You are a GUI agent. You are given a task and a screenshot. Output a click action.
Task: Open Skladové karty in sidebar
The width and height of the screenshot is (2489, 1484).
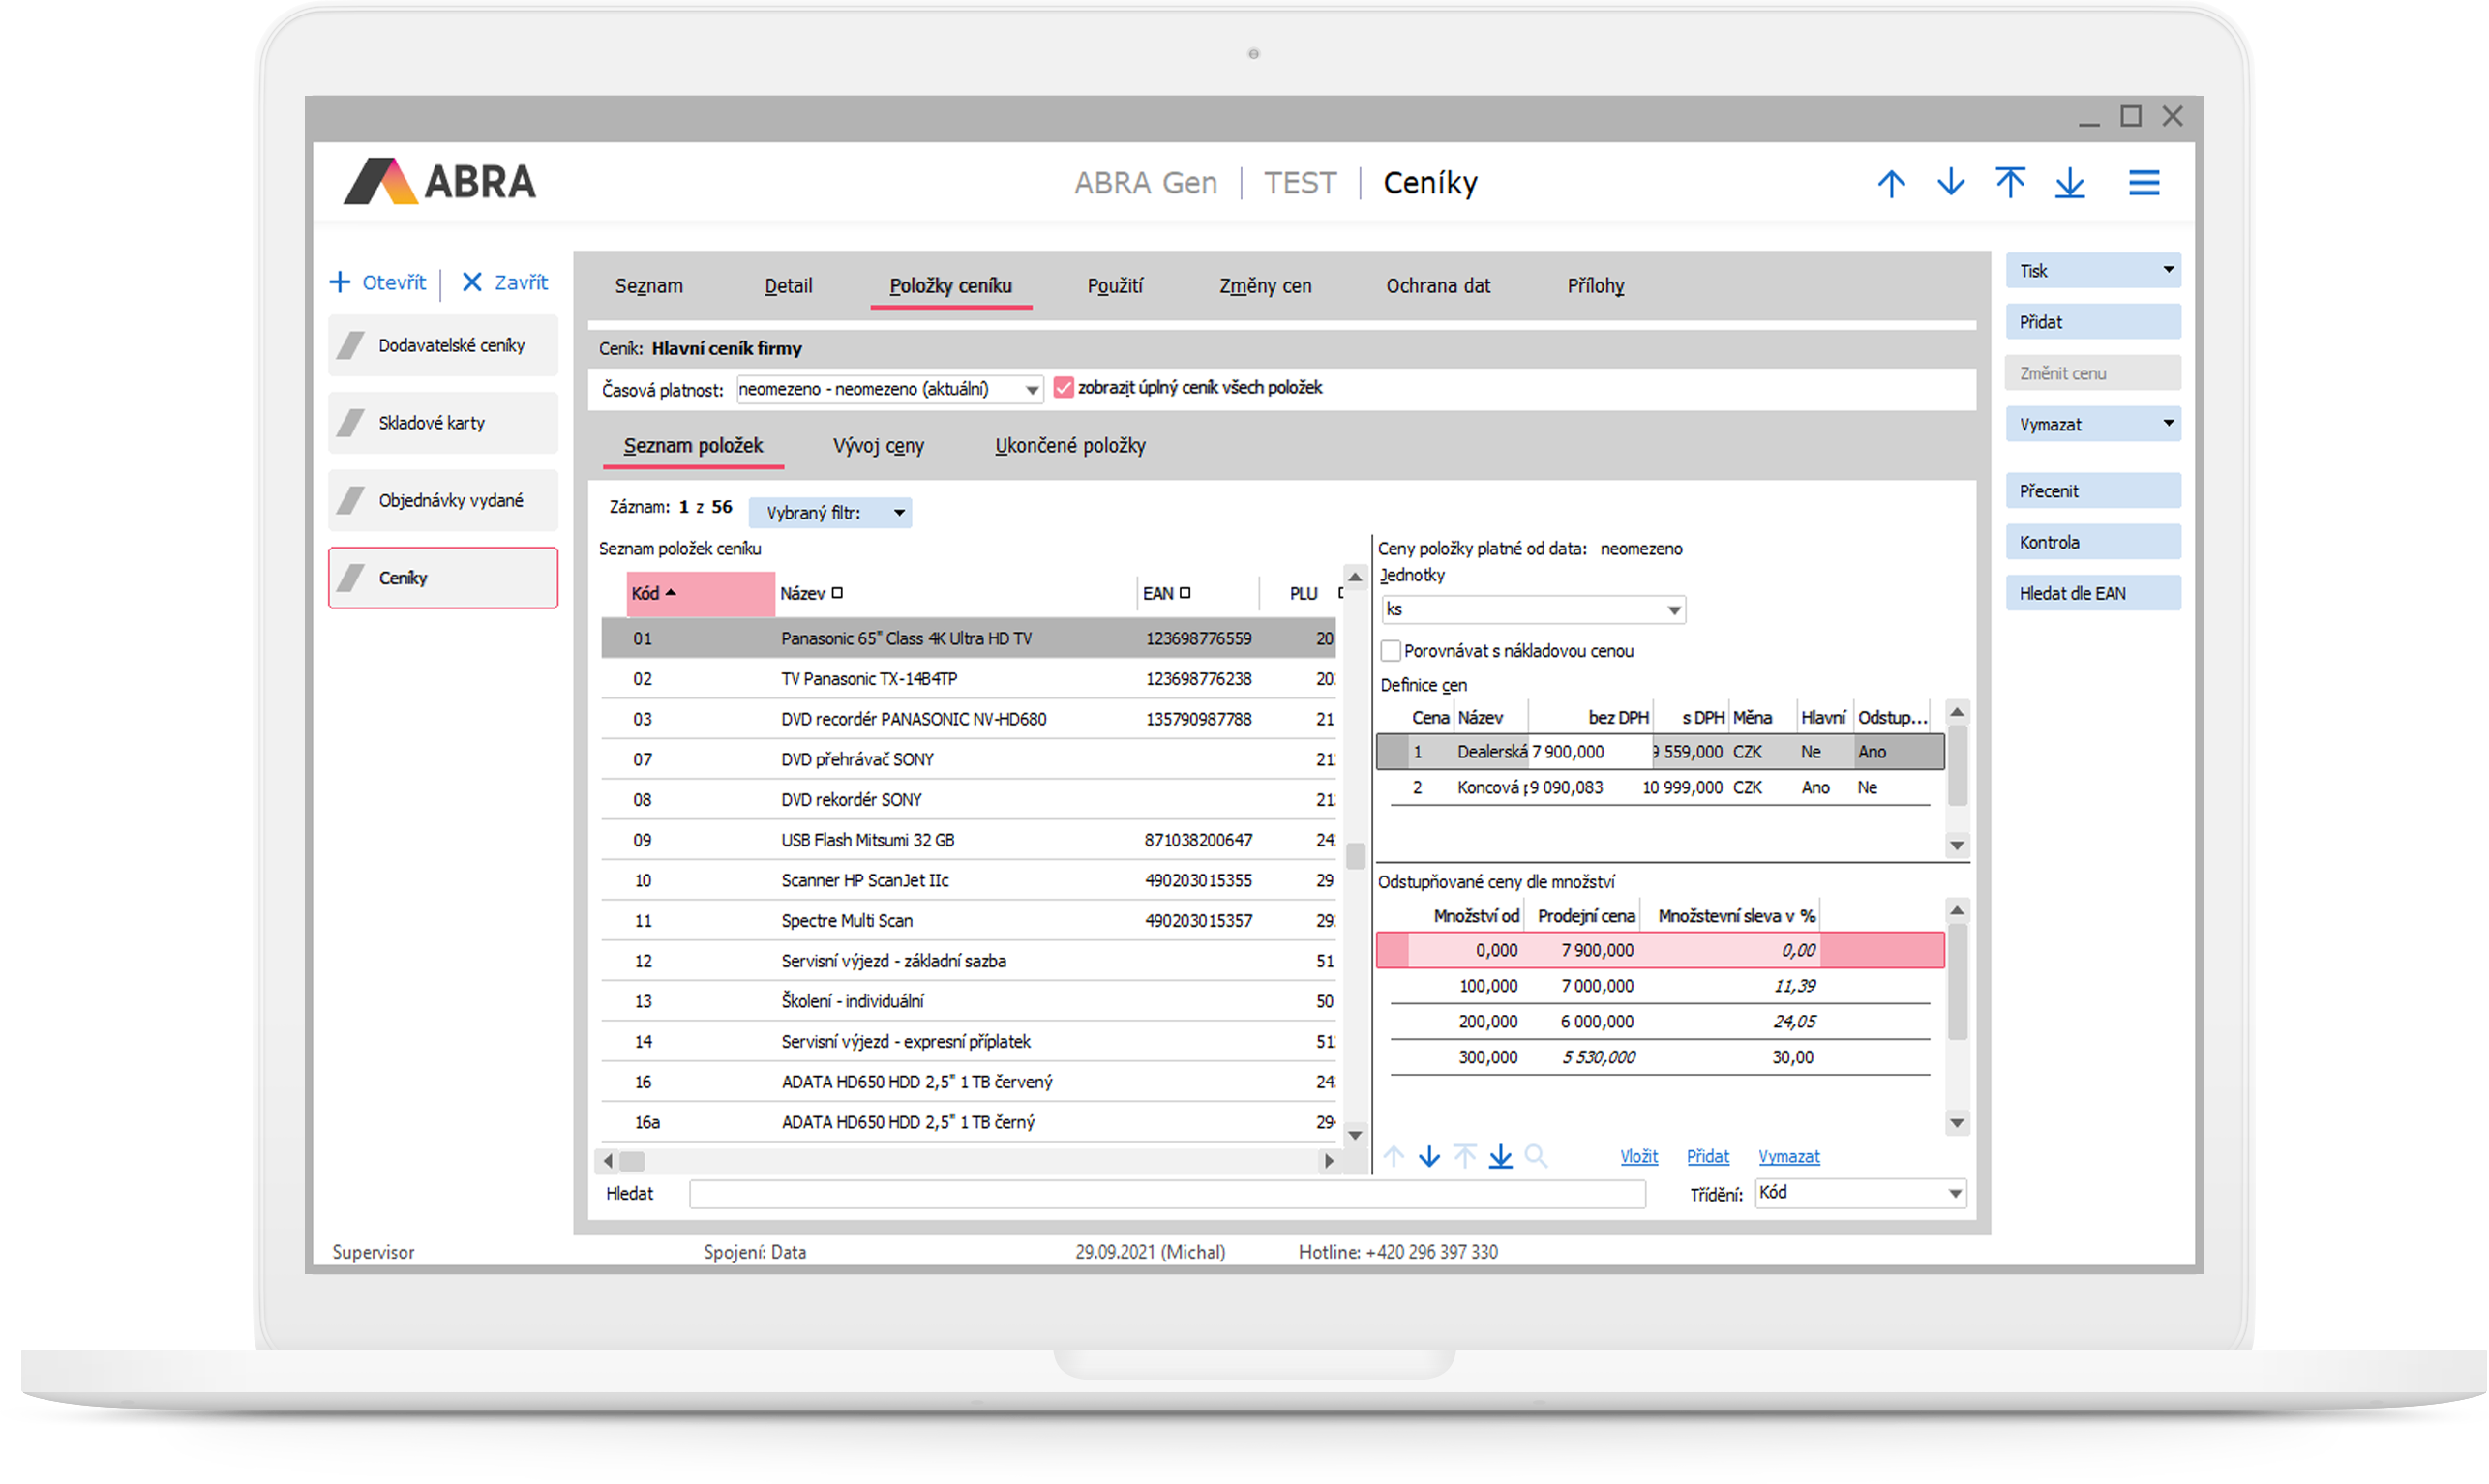(x=443, y=423)
